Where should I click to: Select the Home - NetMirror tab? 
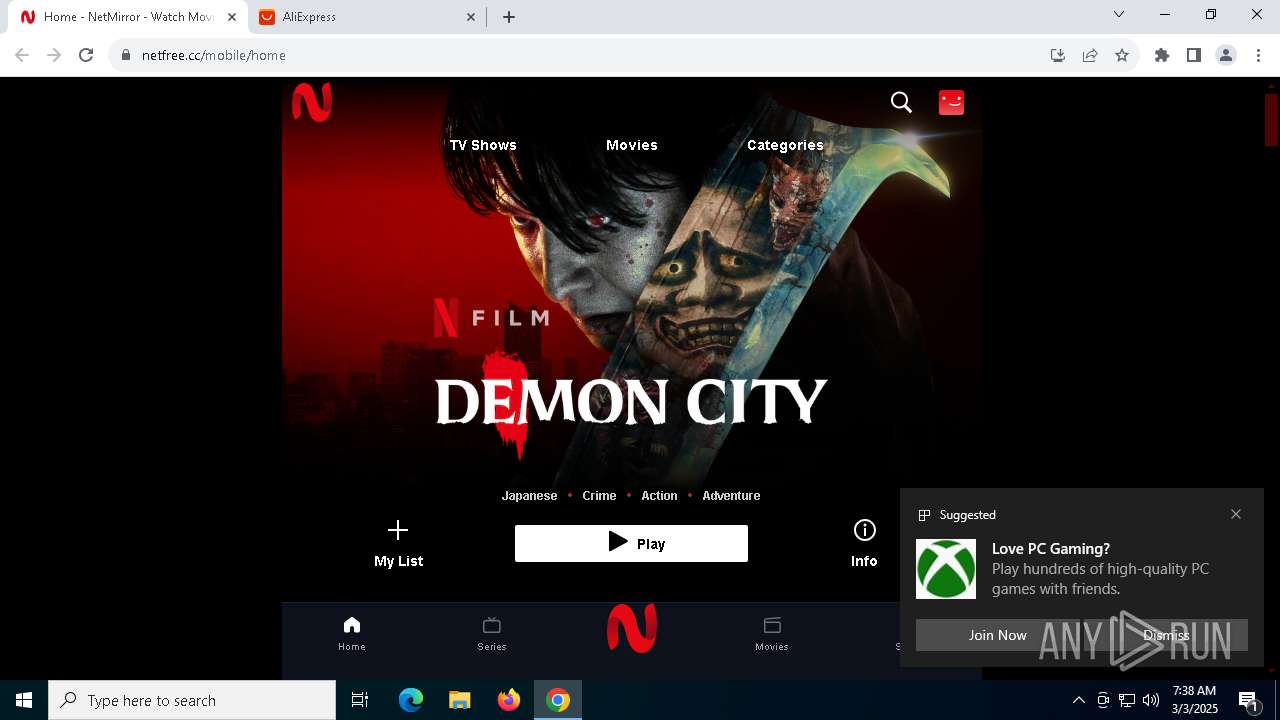pyautogui.click(x=128, y=17)
